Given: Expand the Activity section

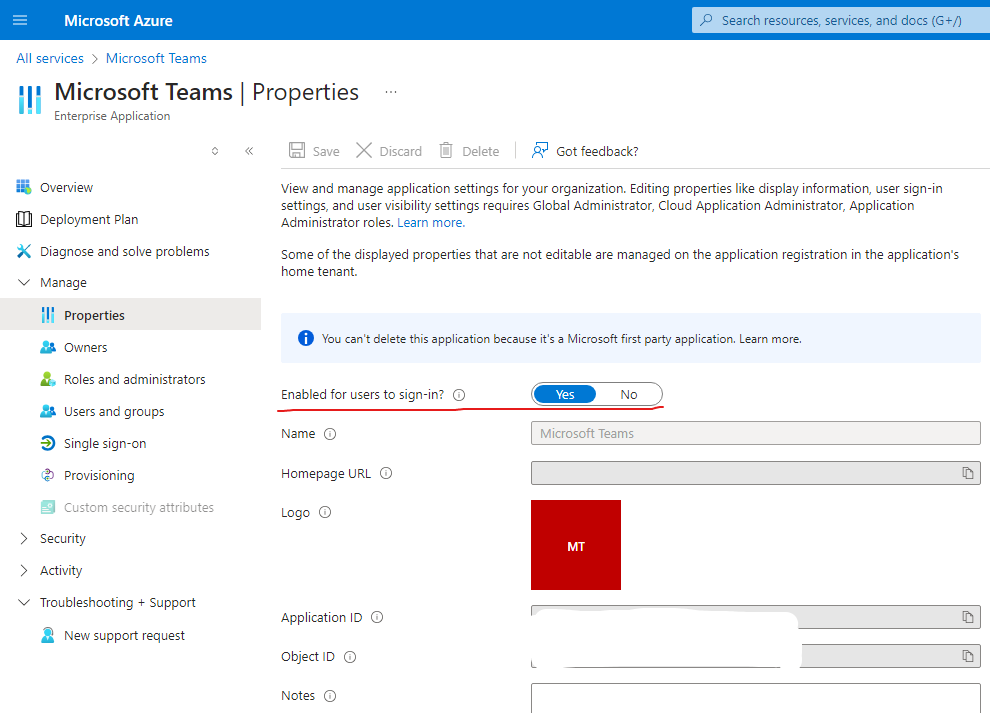Looking at the screenshot, I should point(24,570).
